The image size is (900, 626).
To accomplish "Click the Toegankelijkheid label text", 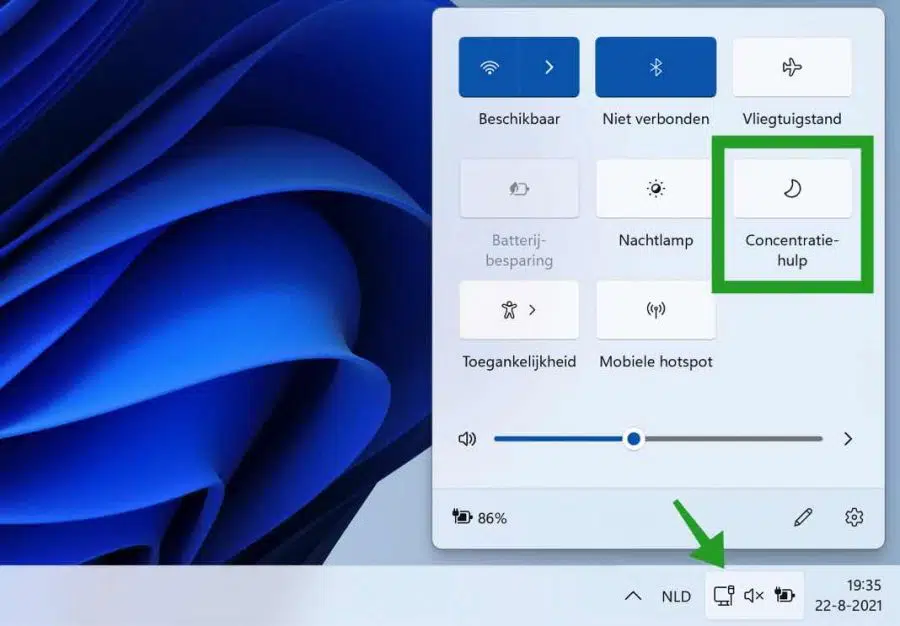I will (x=519, y=361).
